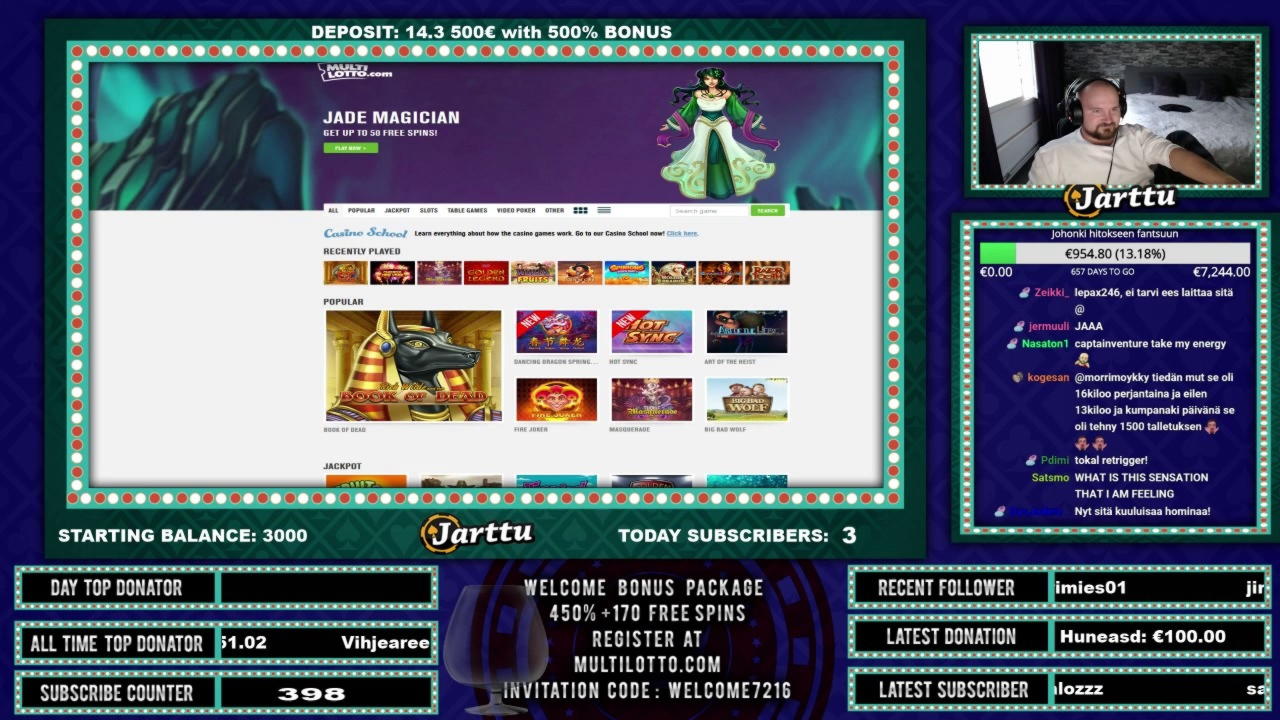Image resolution: width=1280 pixels, height=720 pixels.
Task: Click the Fire Joker caption
Action: point(531,430)
